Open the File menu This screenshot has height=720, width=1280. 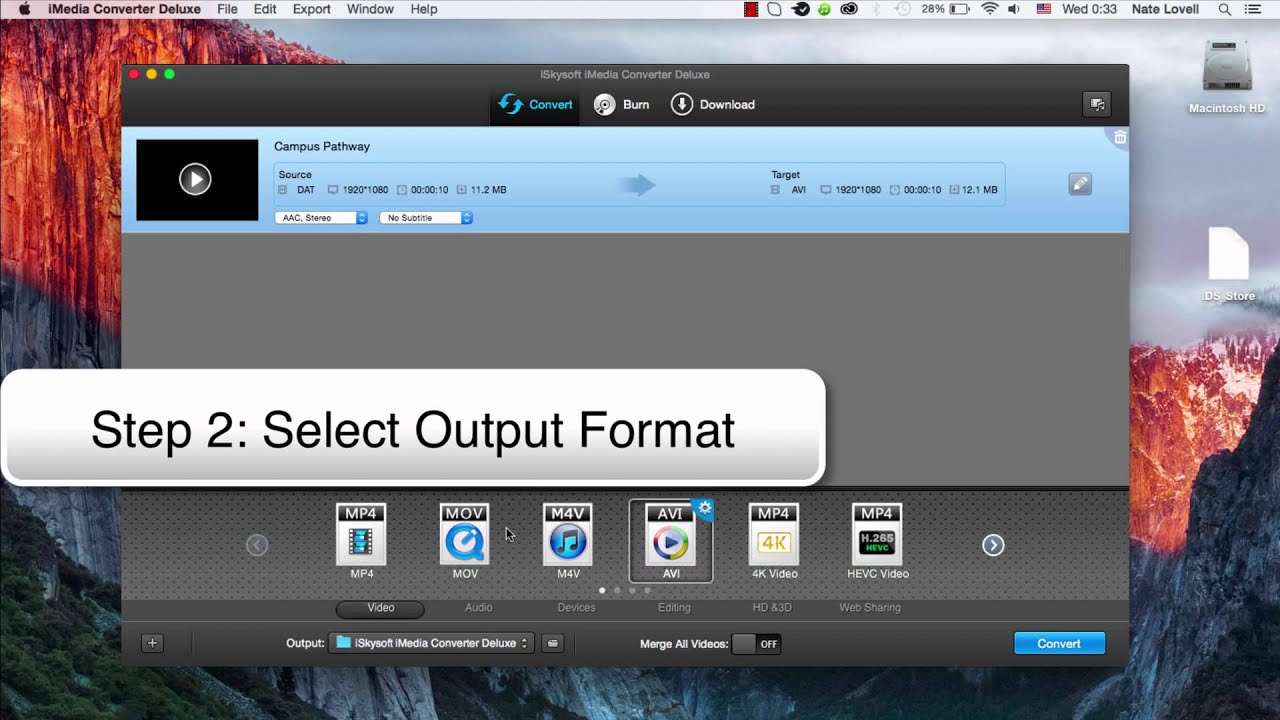227,9
